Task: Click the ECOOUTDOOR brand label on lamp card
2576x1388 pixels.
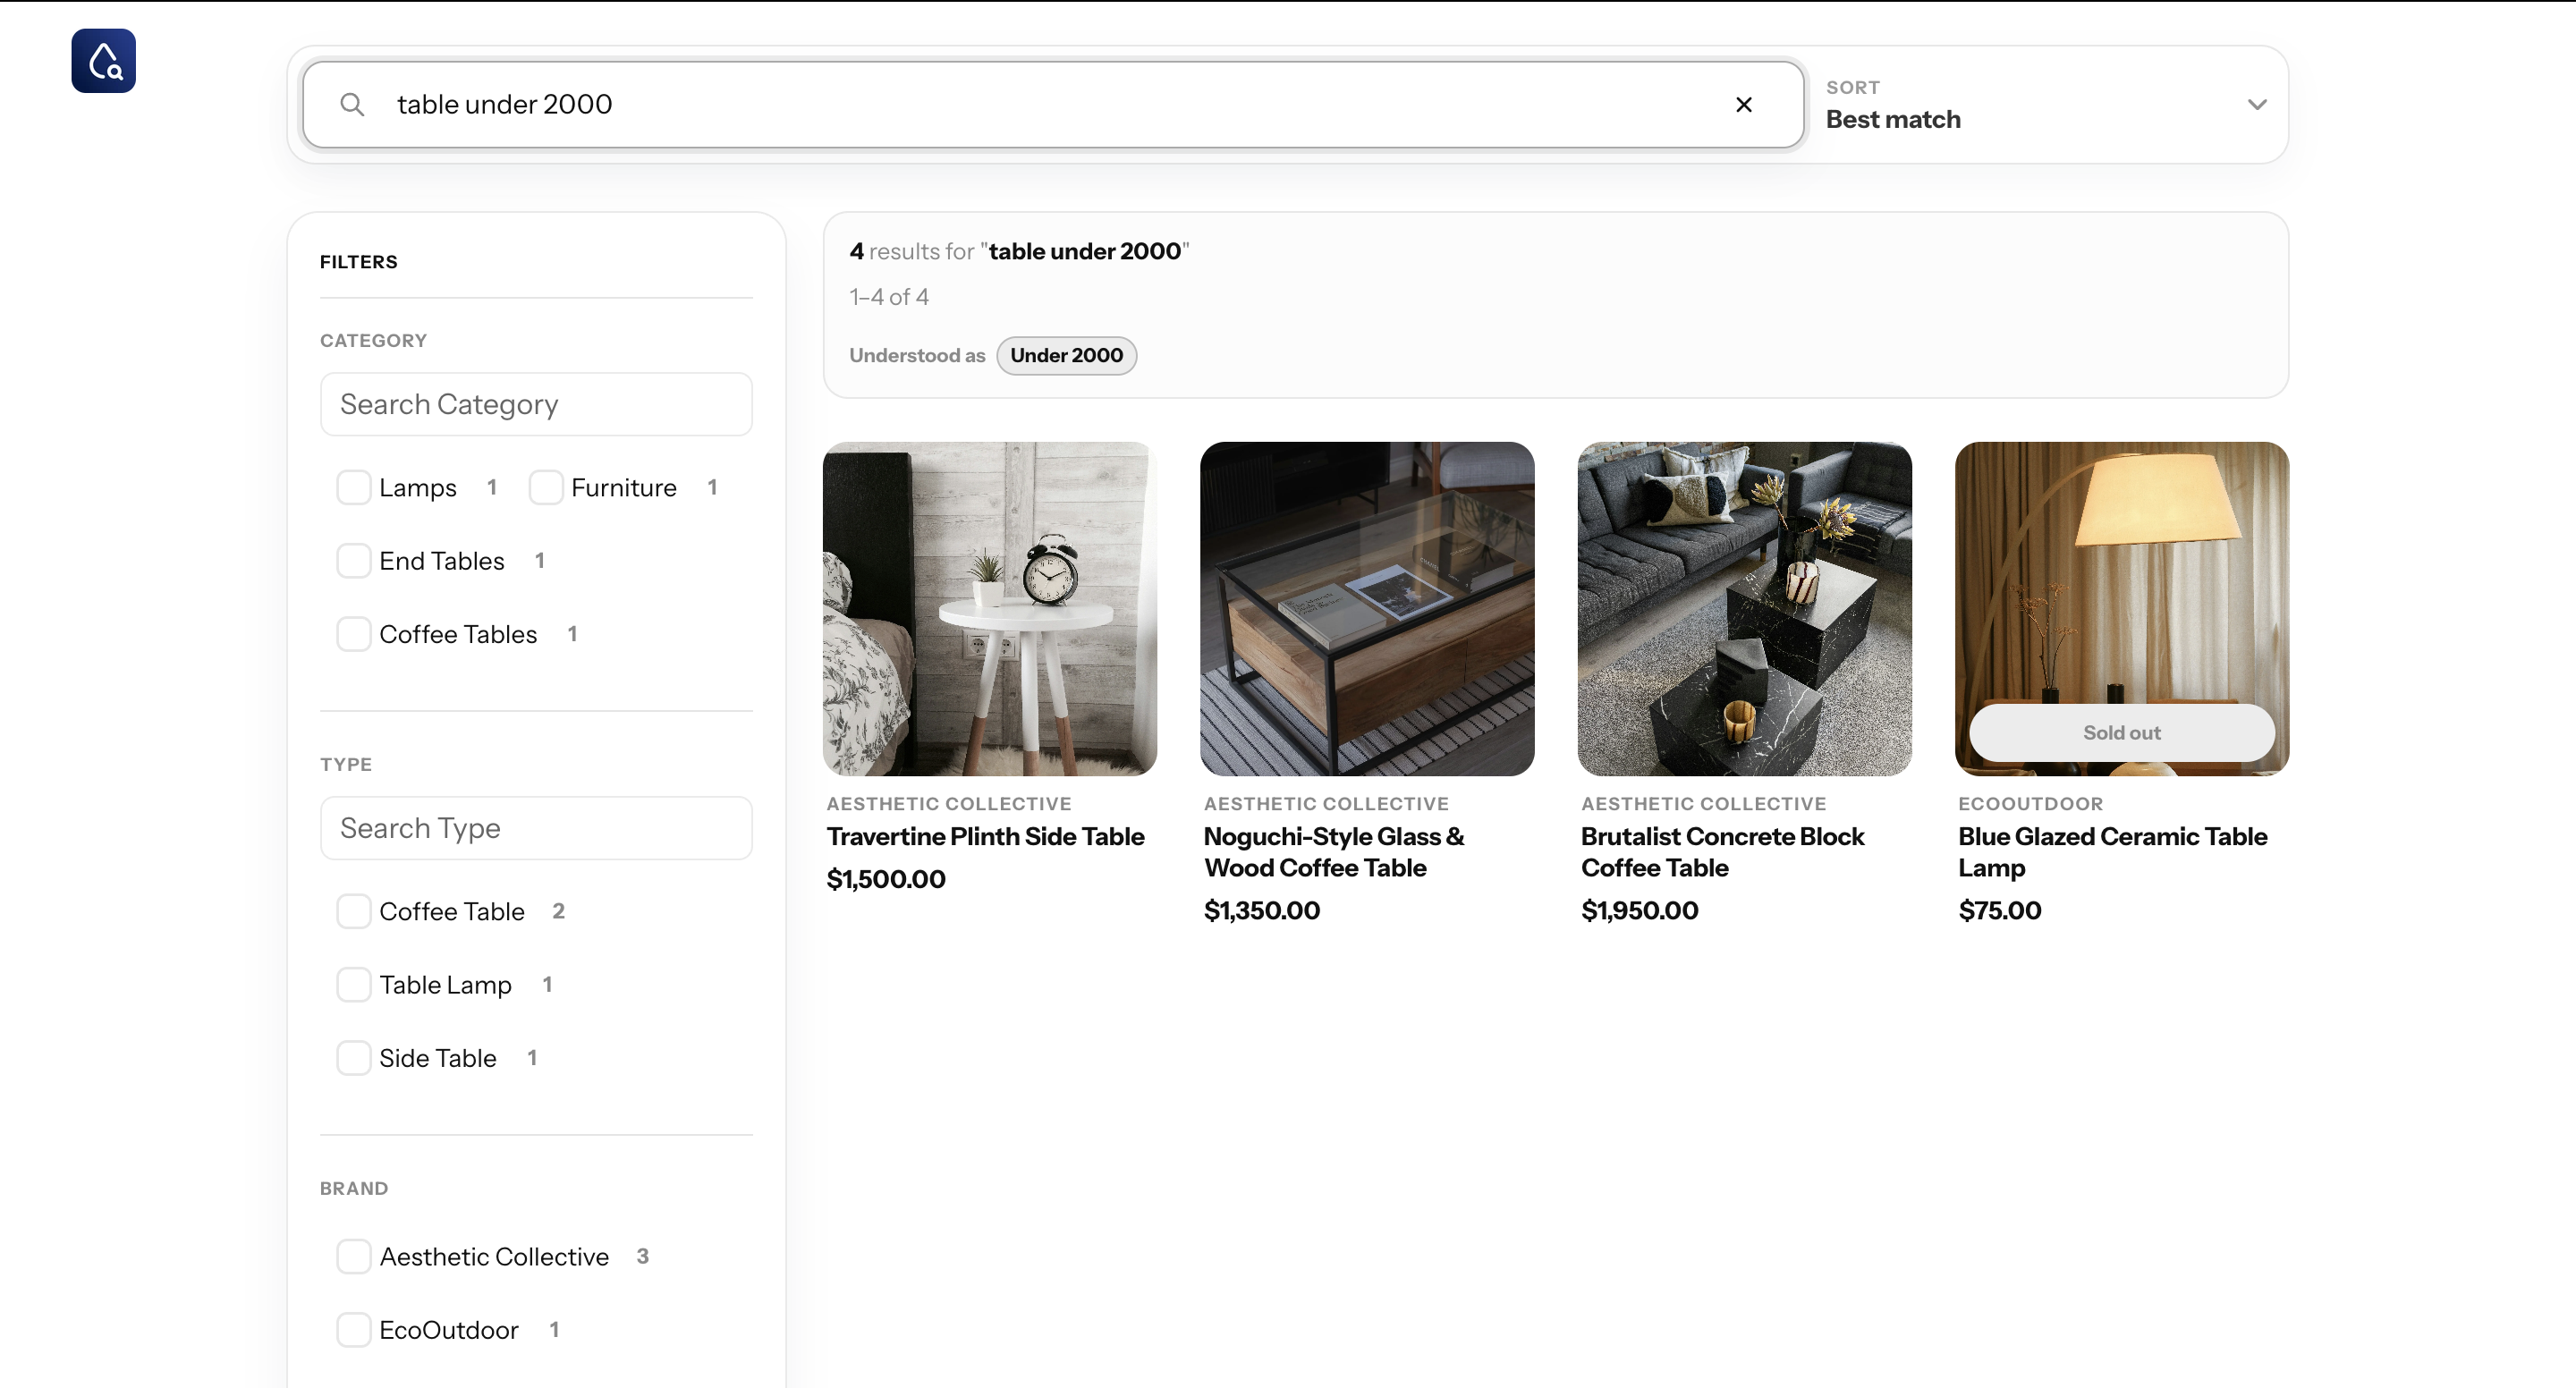Action: point(2030,804)
